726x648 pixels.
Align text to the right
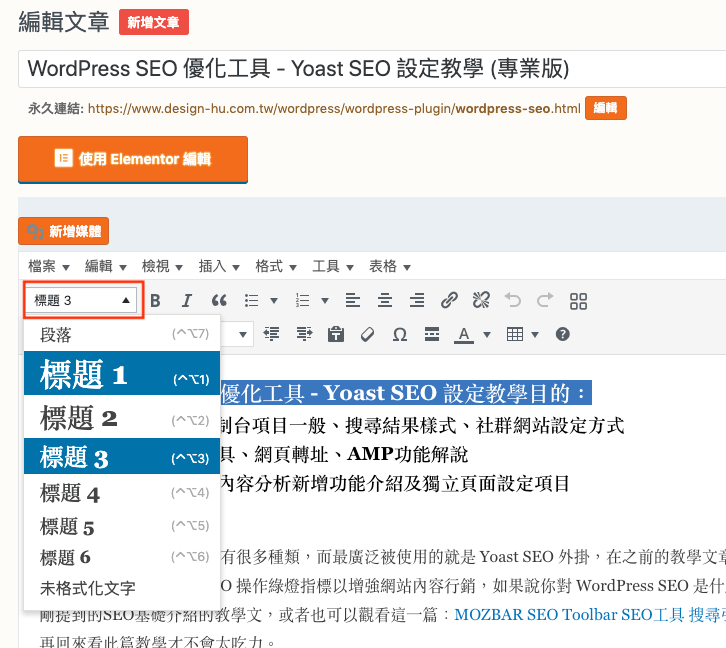(x=417, y=301)
